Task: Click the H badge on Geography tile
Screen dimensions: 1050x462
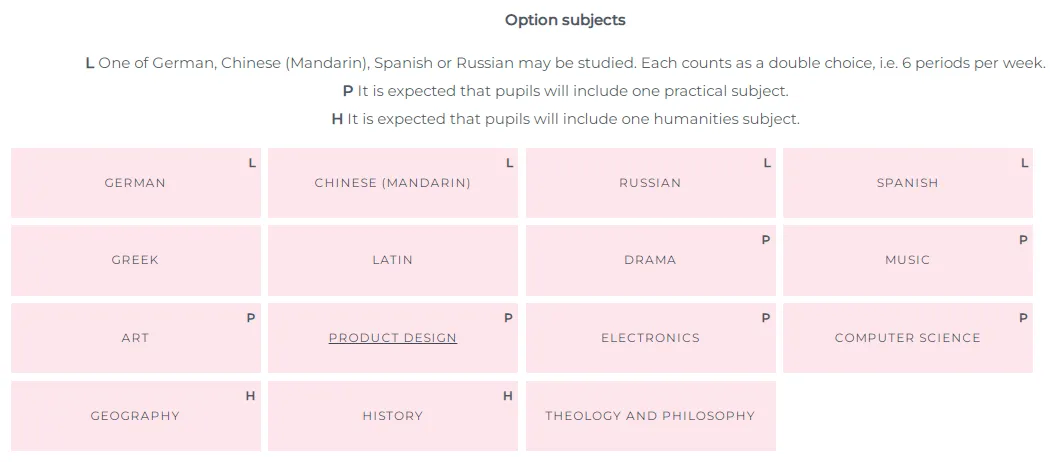Action: (x=251, y=396)
